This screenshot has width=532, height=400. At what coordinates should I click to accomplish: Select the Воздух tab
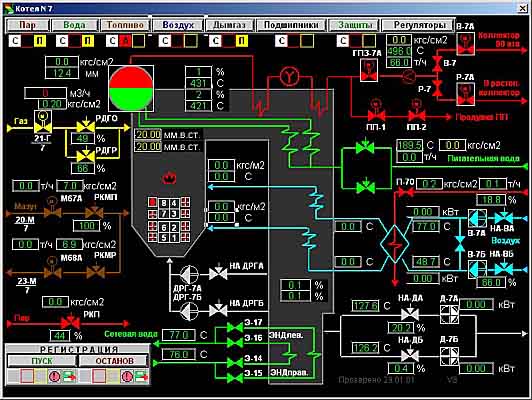(x=178, y=25)
